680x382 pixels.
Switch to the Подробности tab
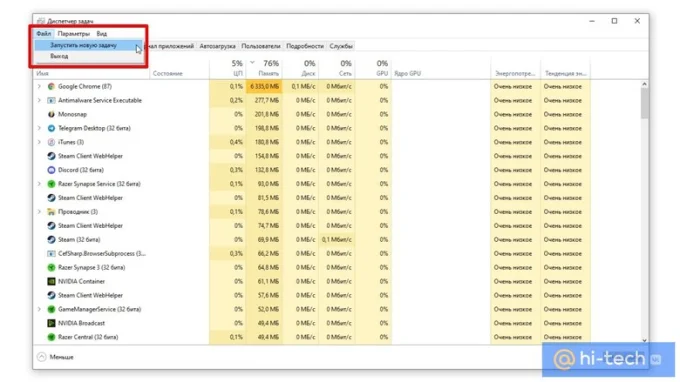click(x=305, y=46)
